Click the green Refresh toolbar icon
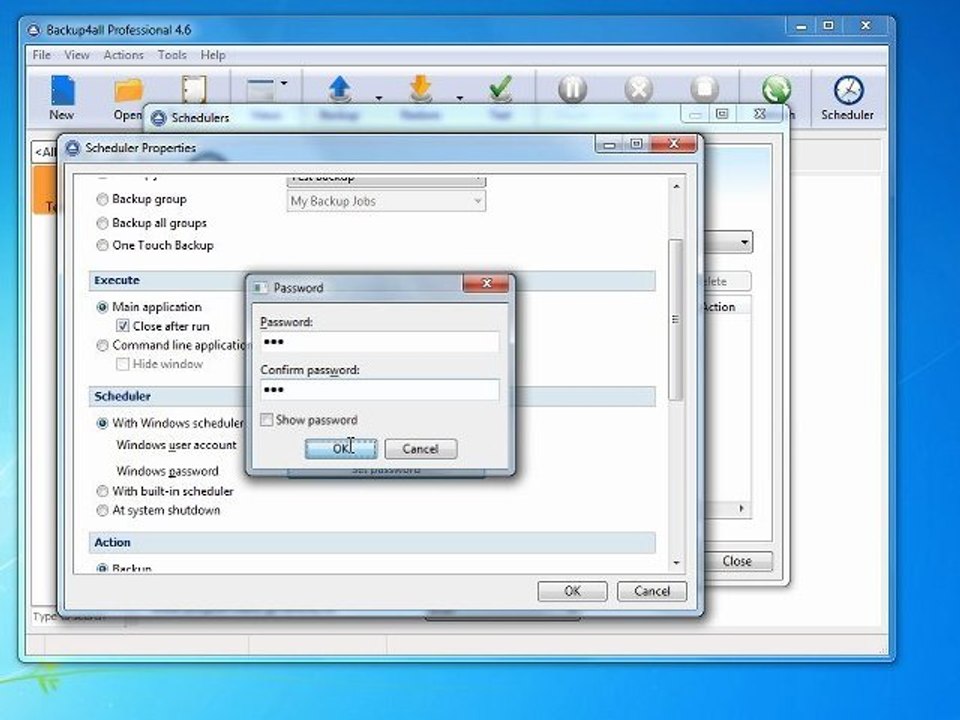 776,89
